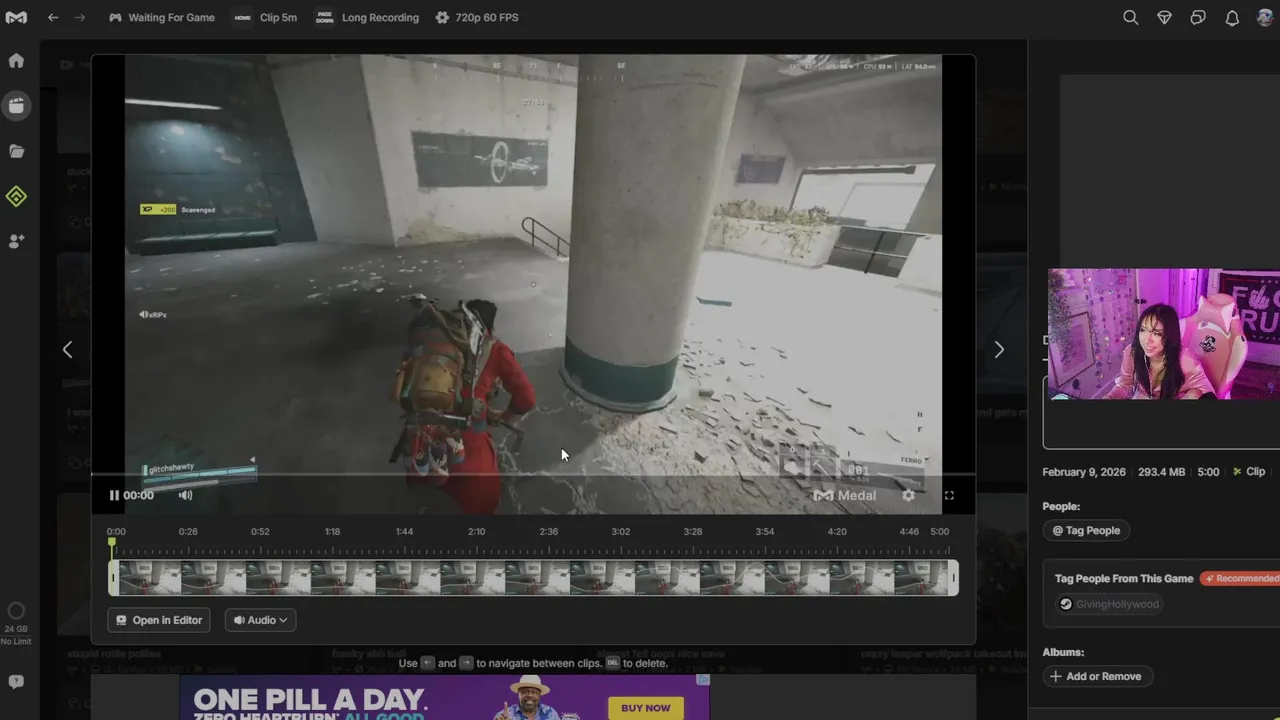Viewport: 1280px width, 720px height.
Task: Open the help chat icon in sidebar
Action: (x=16, y=682)
